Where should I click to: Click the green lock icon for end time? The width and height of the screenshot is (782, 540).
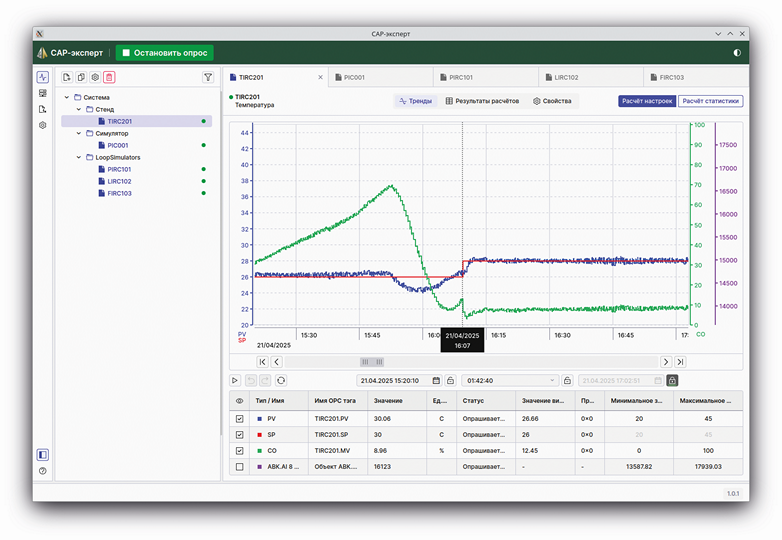[x=672, y=380]
